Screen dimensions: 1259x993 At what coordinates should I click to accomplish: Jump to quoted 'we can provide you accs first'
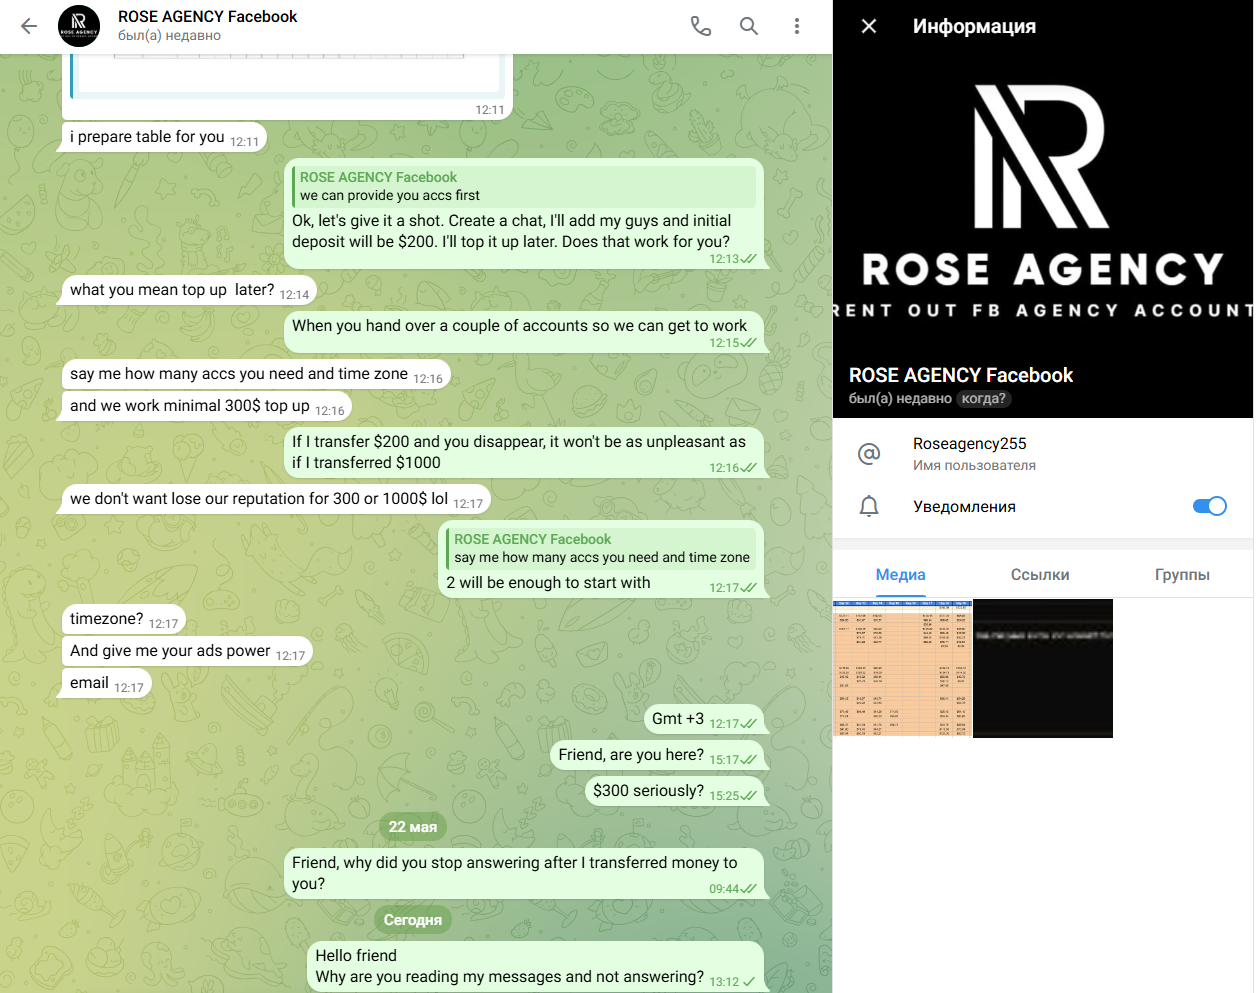525,186
